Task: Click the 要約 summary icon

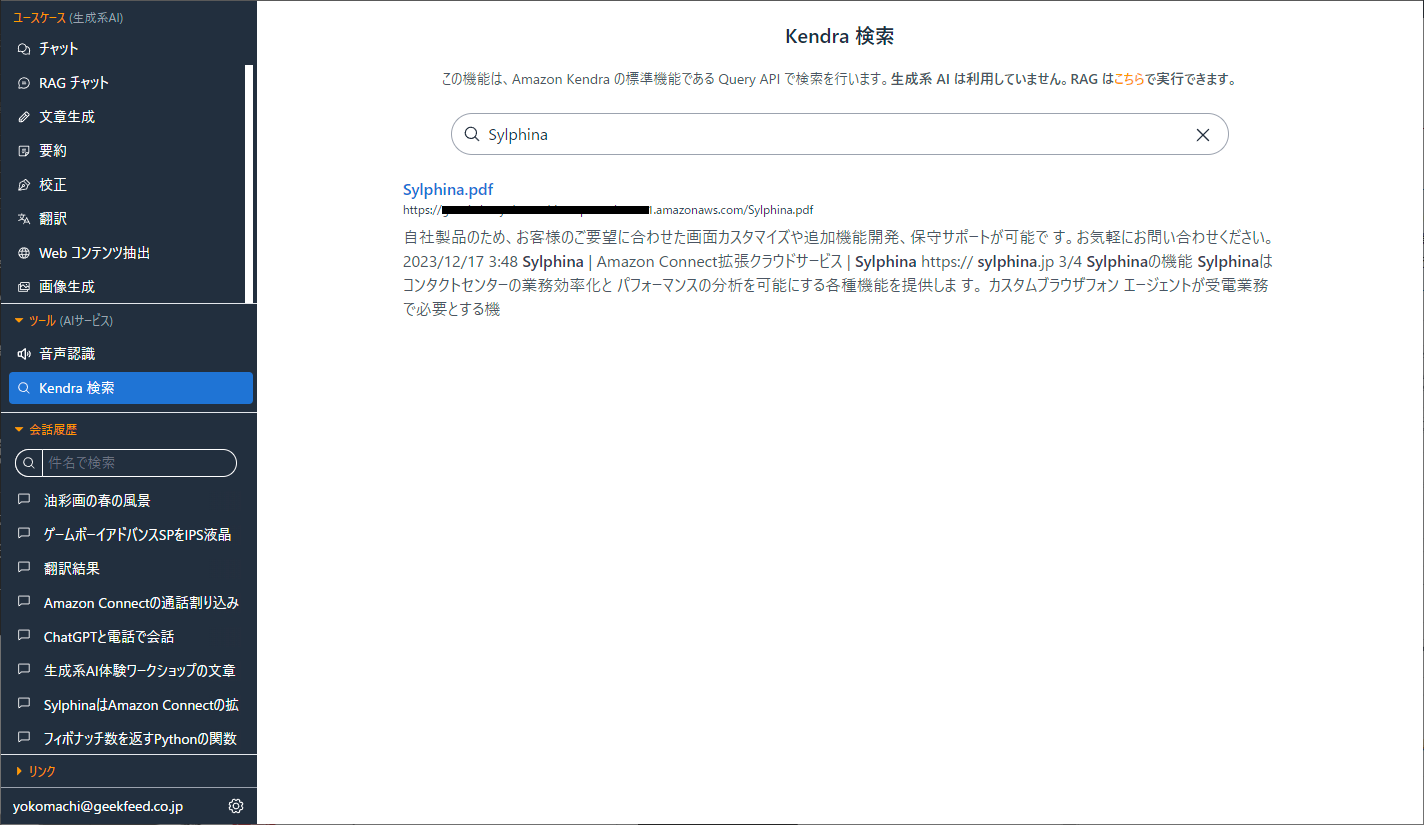Action: tap(25, 151)
